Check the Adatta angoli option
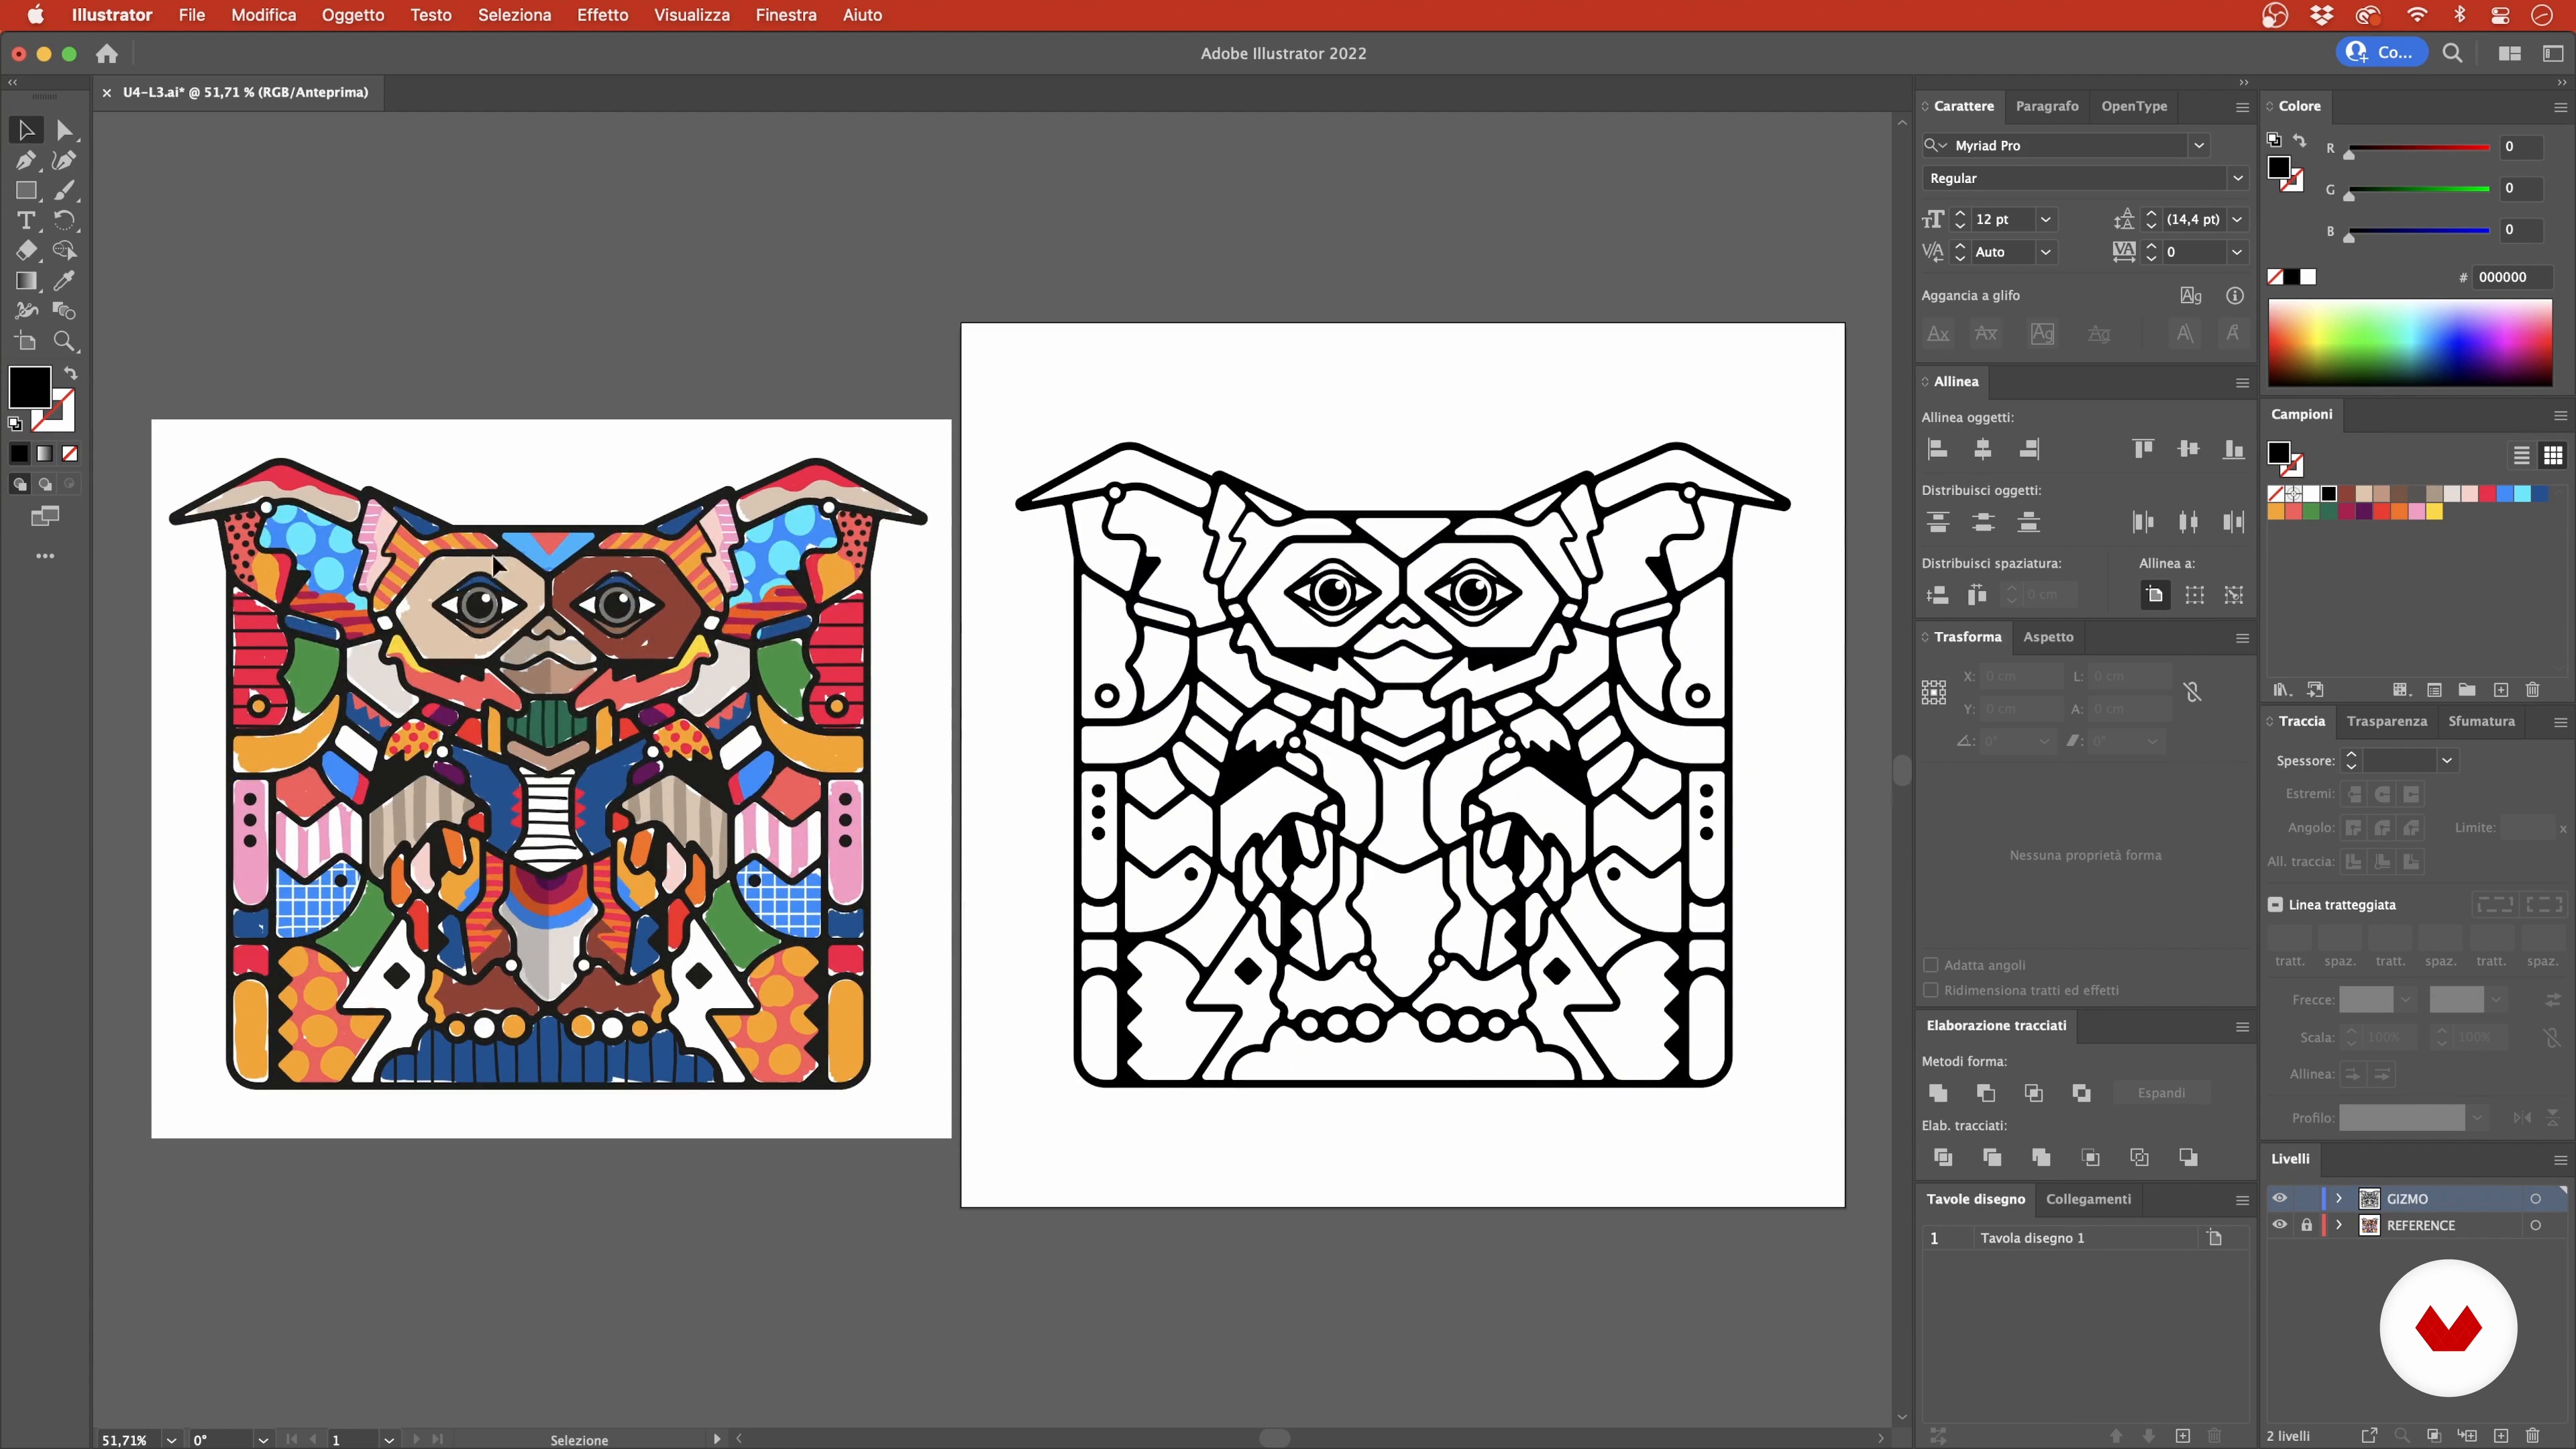 [x=1930, y=965]
